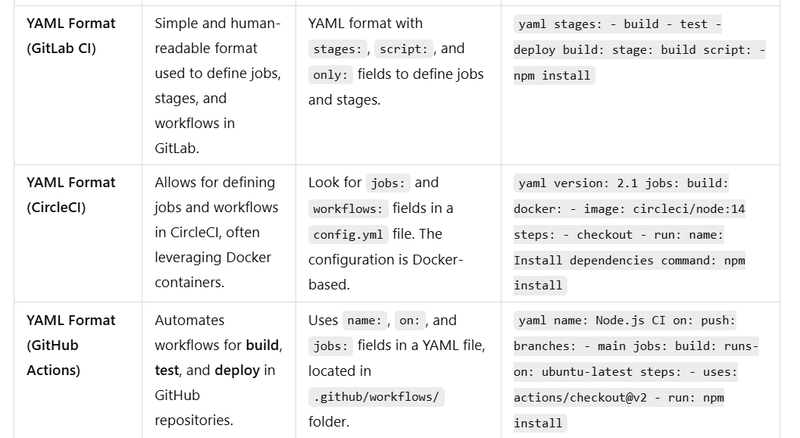Click the "yaml name: Node.js CI" code block
800x438 pixels.
[636, 372]
